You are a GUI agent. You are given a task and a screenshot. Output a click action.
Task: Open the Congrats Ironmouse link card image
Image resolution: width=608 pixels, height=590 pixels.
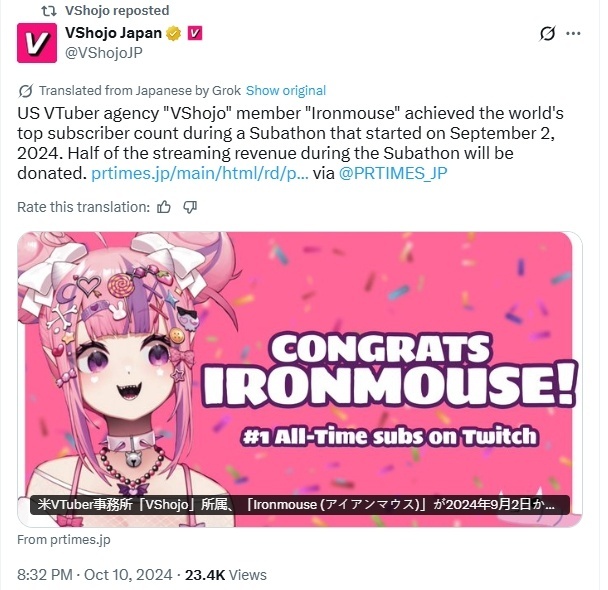[299, 379]
